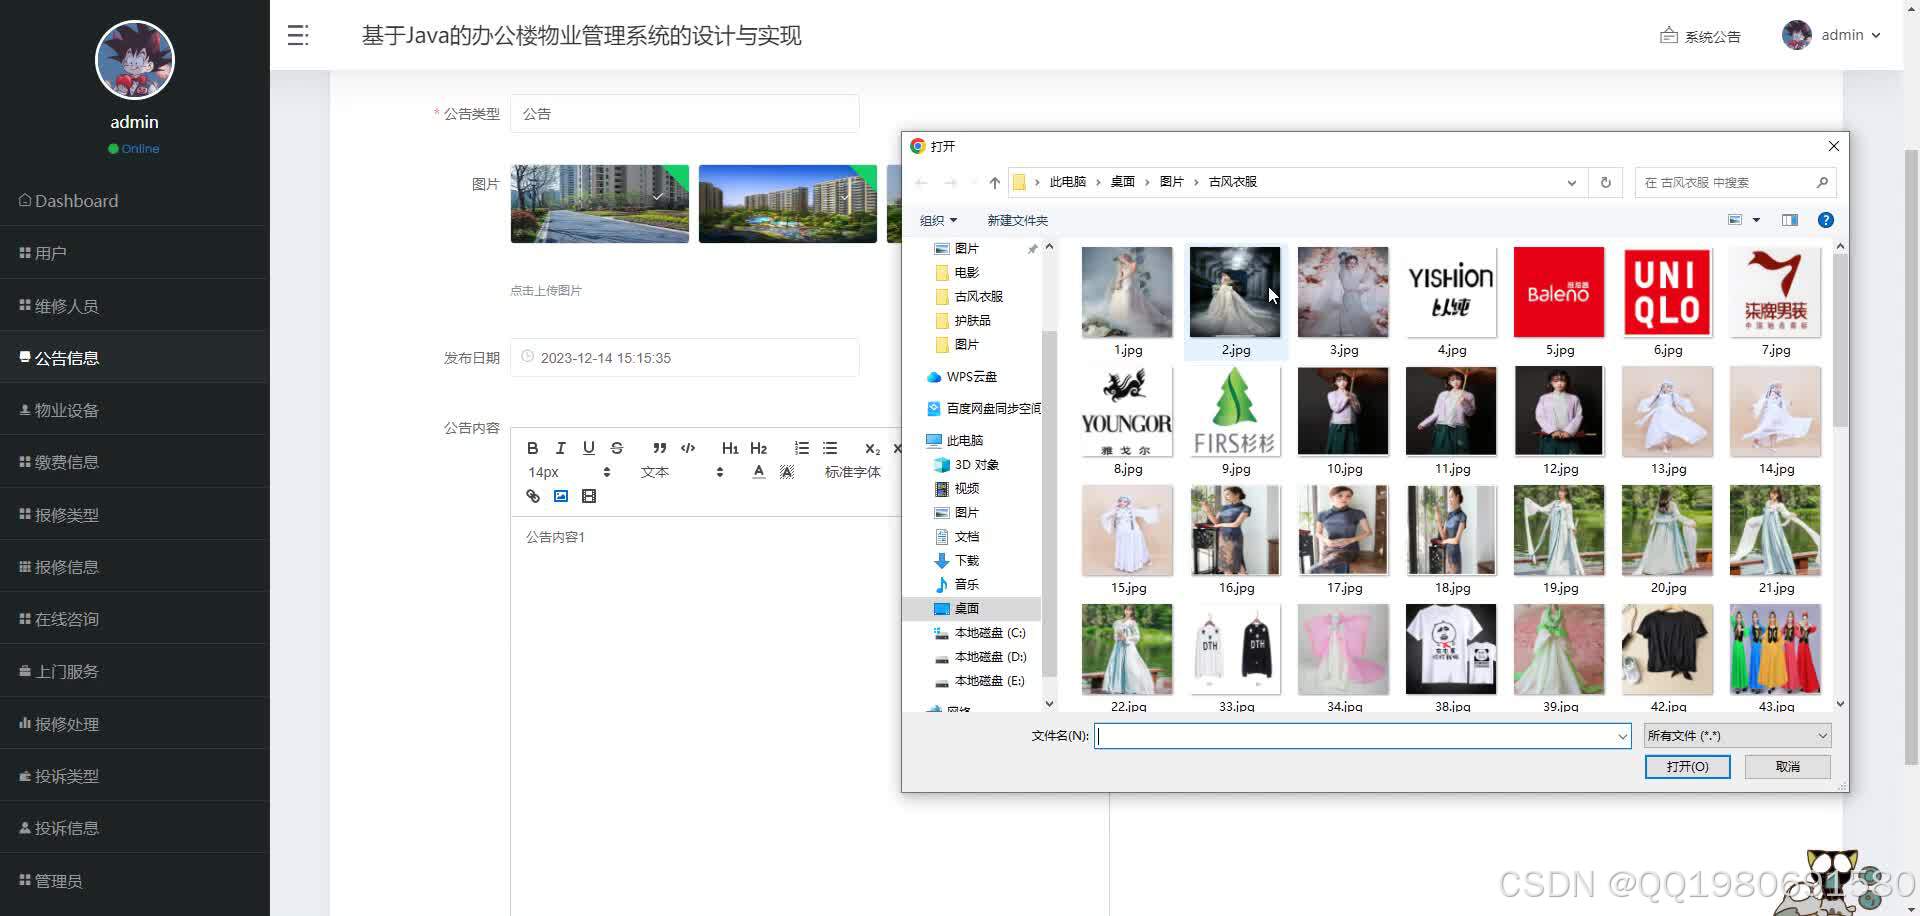The width and height of the screenshot is (1920, 916).
Task: Insert a hyperlink using the link icon
Action: coord(532,496)
